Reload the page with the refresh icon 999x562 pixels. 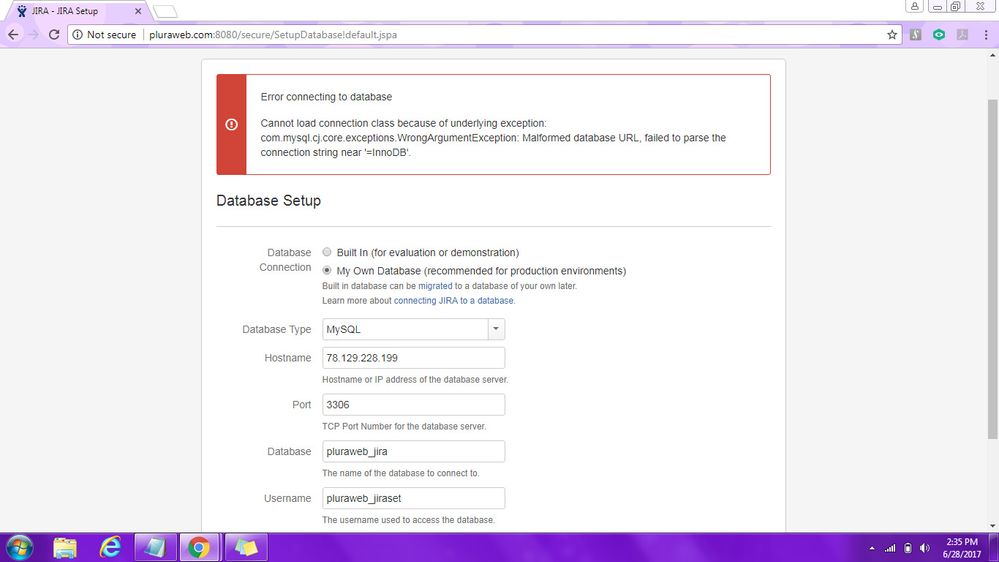[54, 34]
